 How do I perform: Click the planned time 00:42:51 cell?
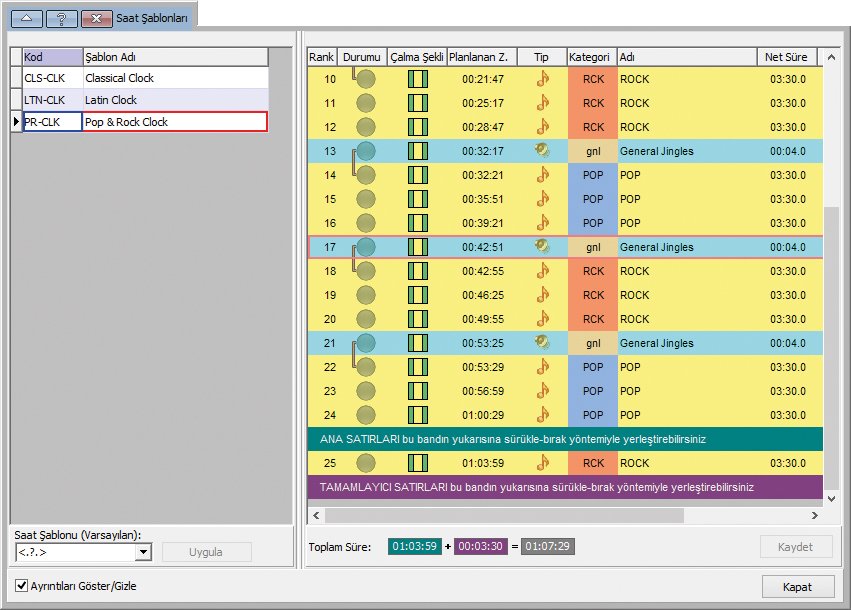coord(483,247)
